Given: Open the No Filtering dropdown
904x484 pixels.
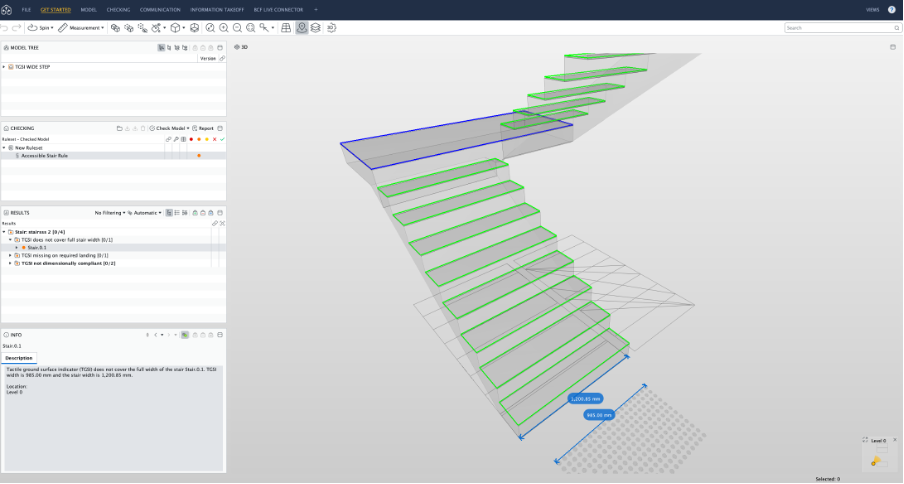Looking at the screenshot, I should 109,213.
